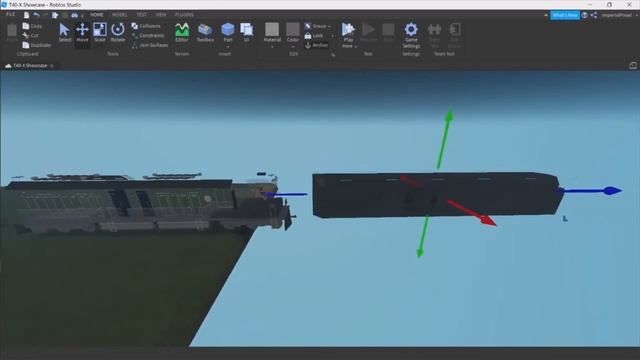The width and height of the screenshot is (640, 360).
Task: Select the Move tool
Action: click(x=82, y=33)
